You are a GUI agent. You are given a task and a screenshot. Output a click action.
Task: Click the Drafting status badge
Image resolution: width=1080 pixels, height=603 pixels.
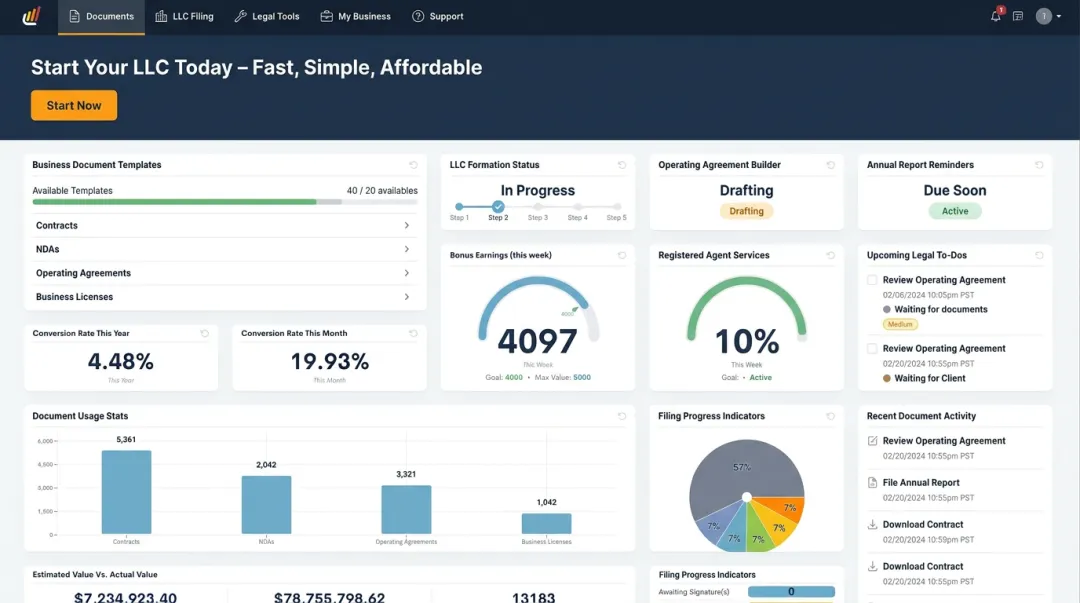(x=747, y=211)
